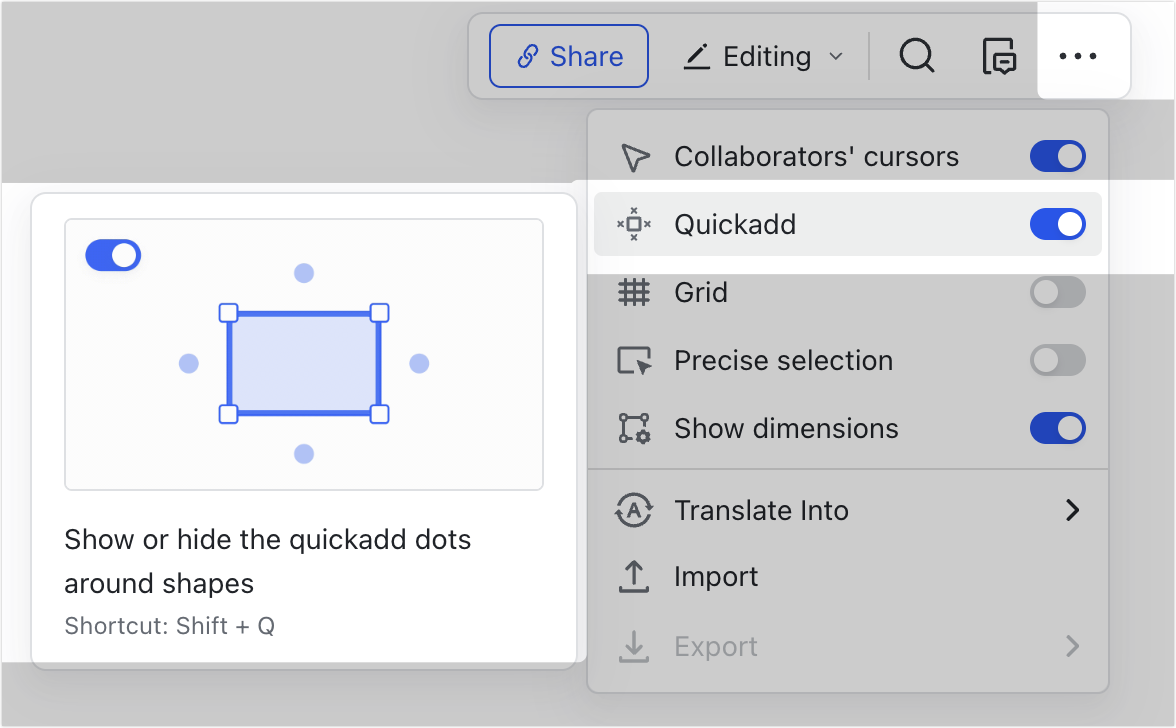Click the search magnifier icon
1176x728 pixels.
click(916, 56)
